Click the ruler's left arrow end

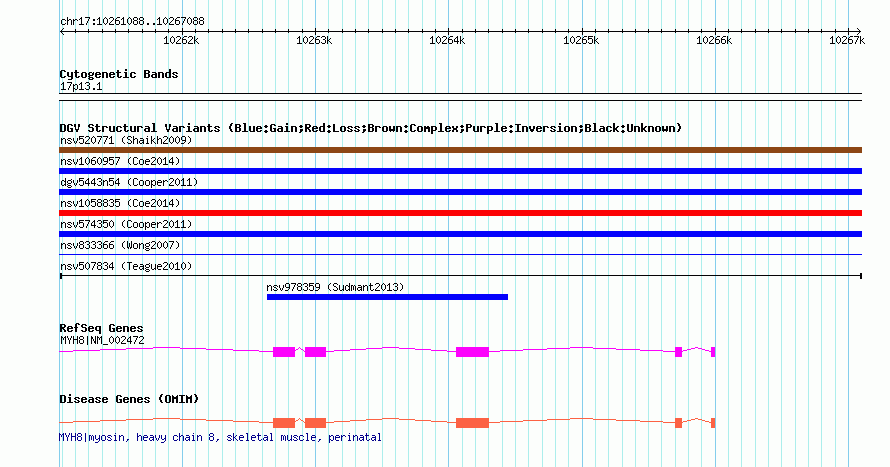coord(62,32)
